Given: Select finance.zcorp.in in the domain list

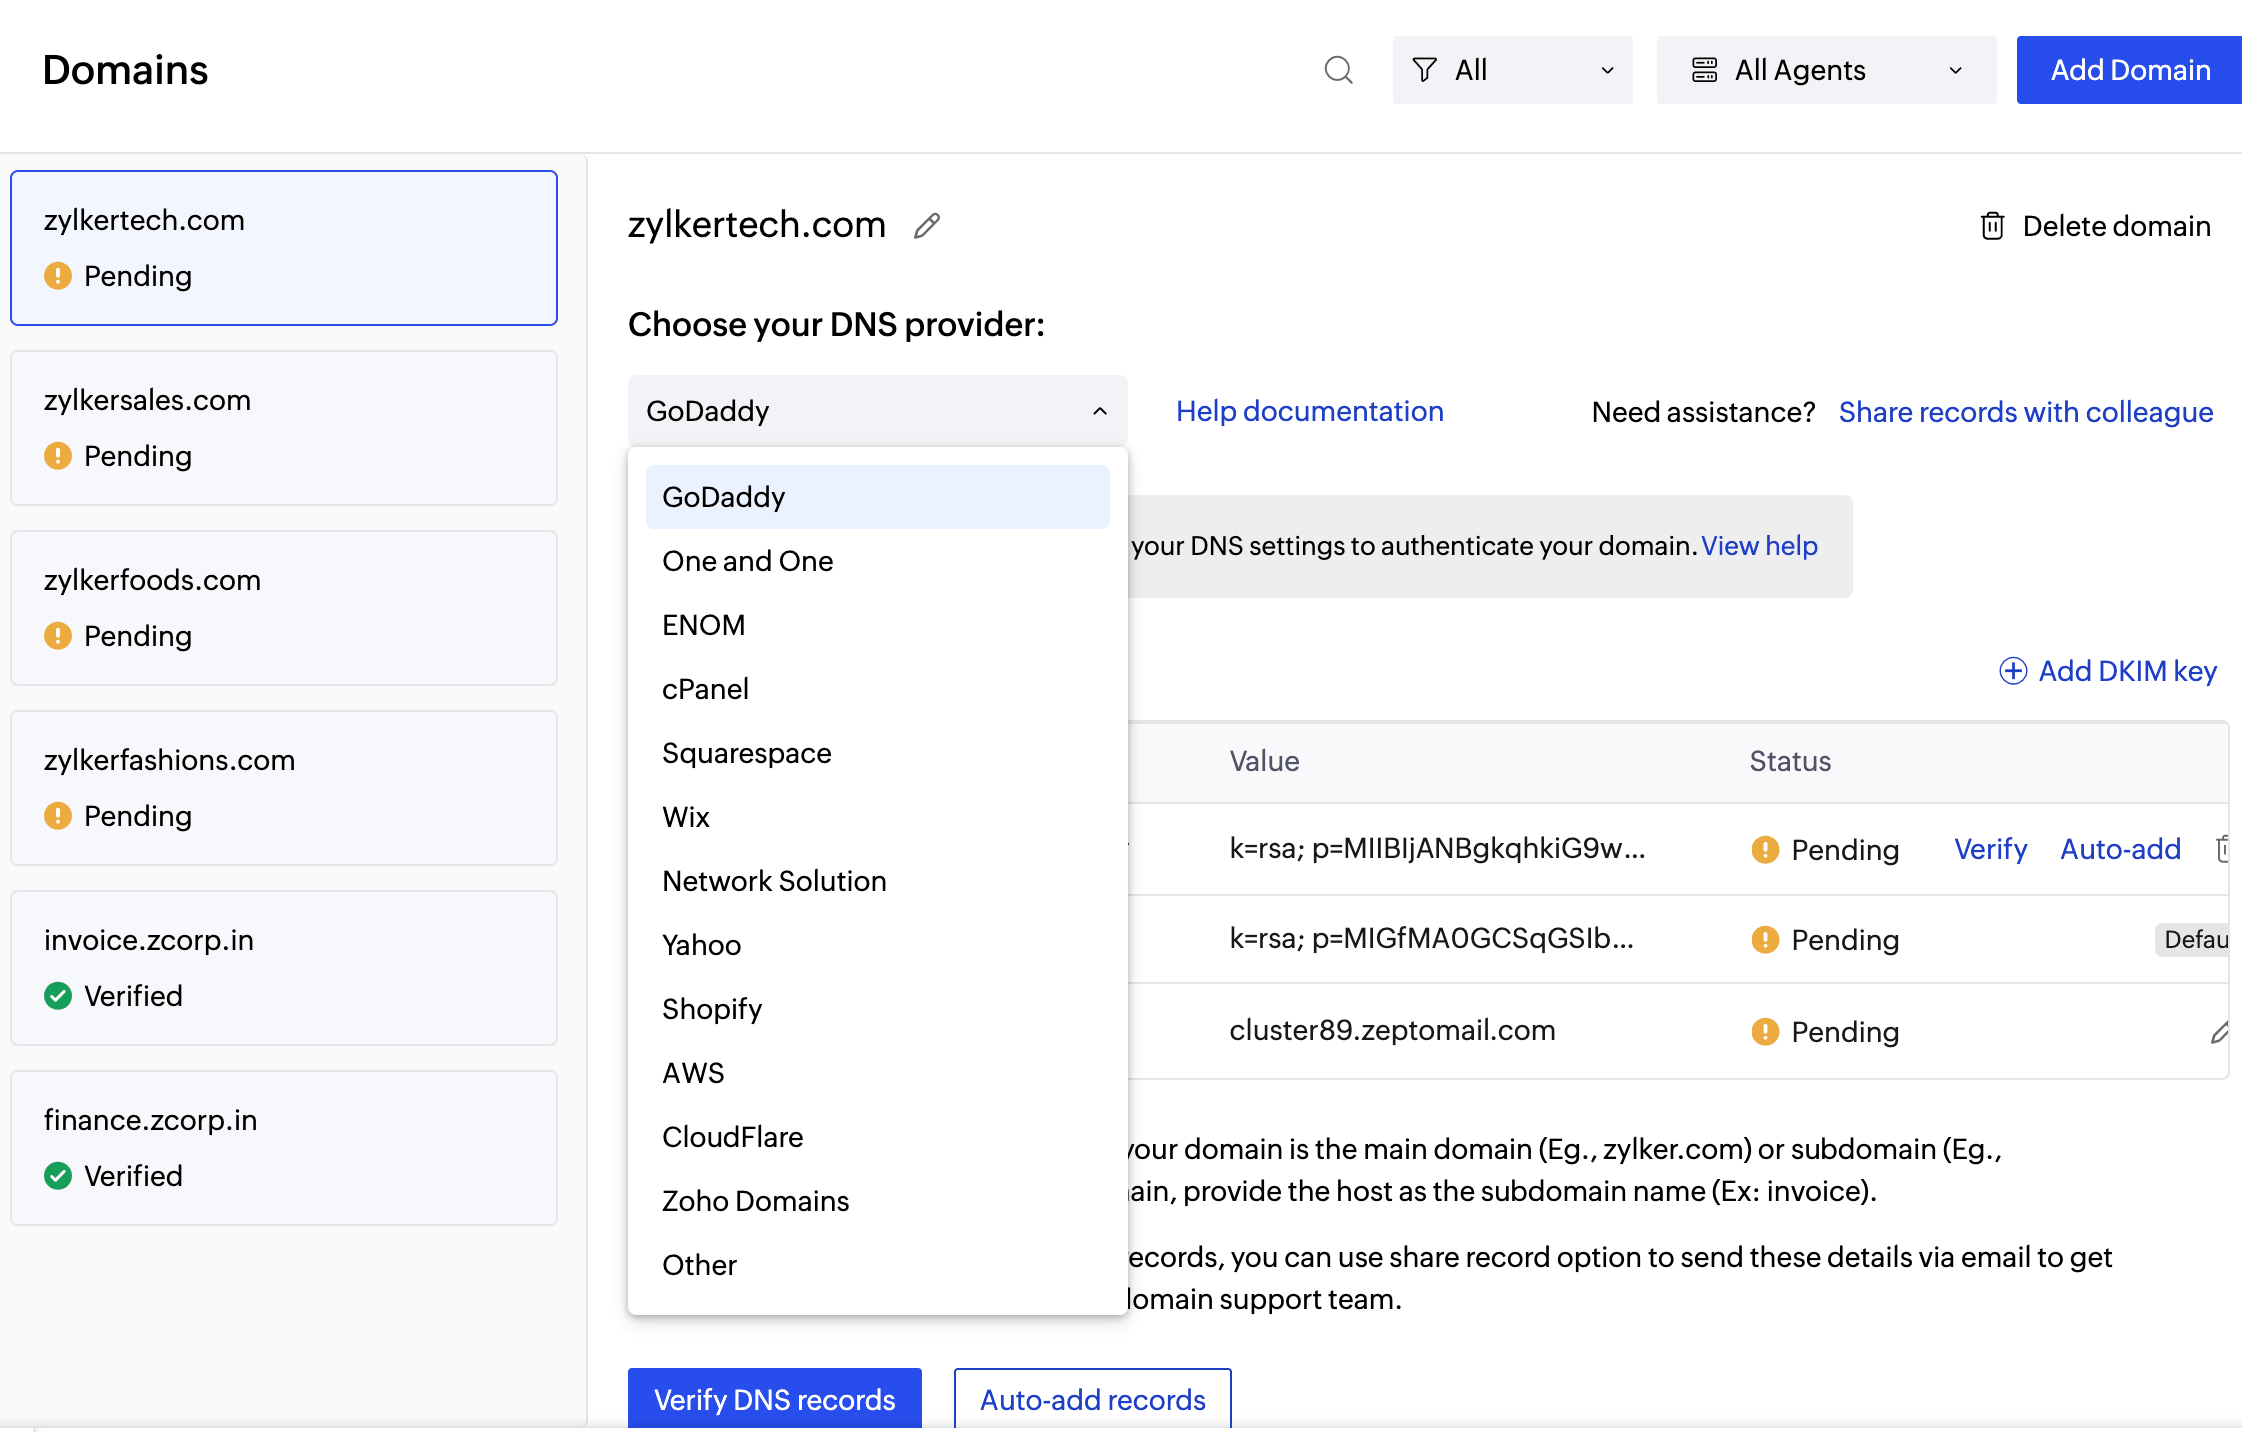Looking at the screenshot, I should [284, 1148].
